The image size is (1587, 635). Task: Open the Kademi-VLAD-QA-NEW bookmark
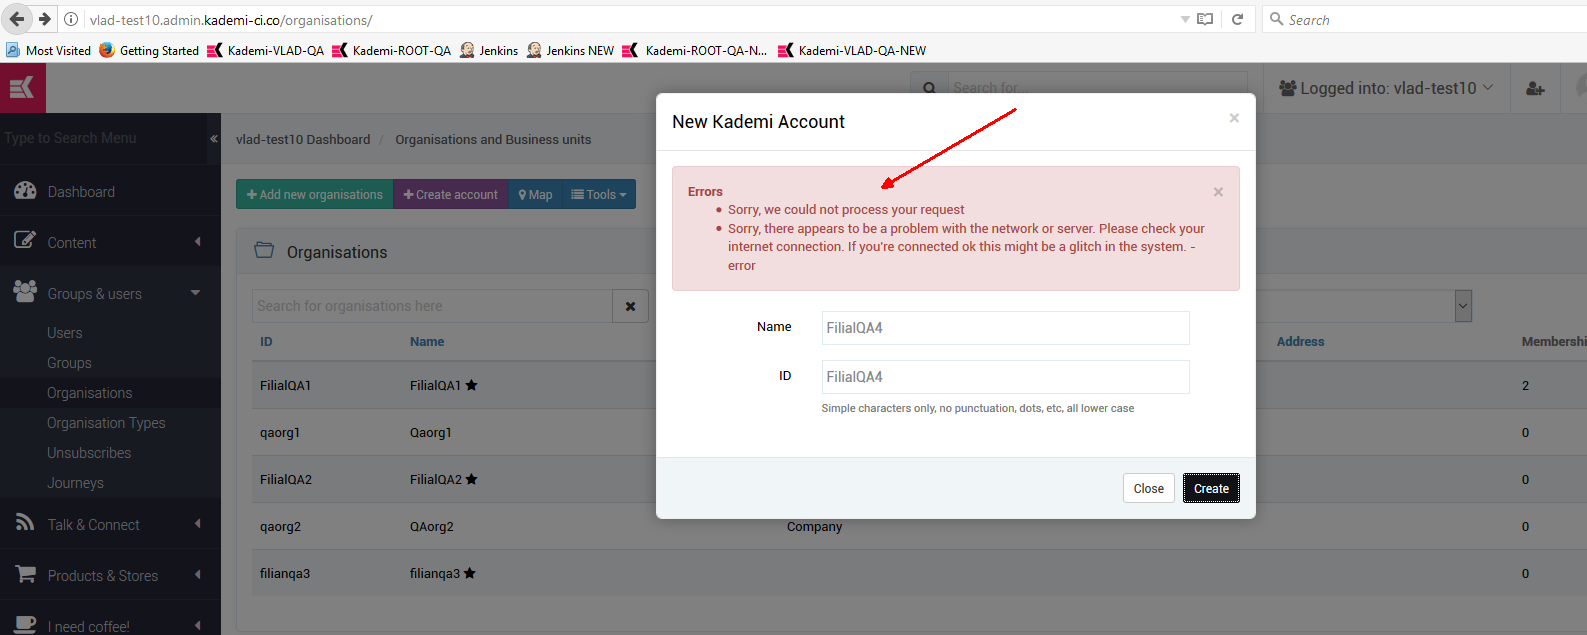click(852, 50)
